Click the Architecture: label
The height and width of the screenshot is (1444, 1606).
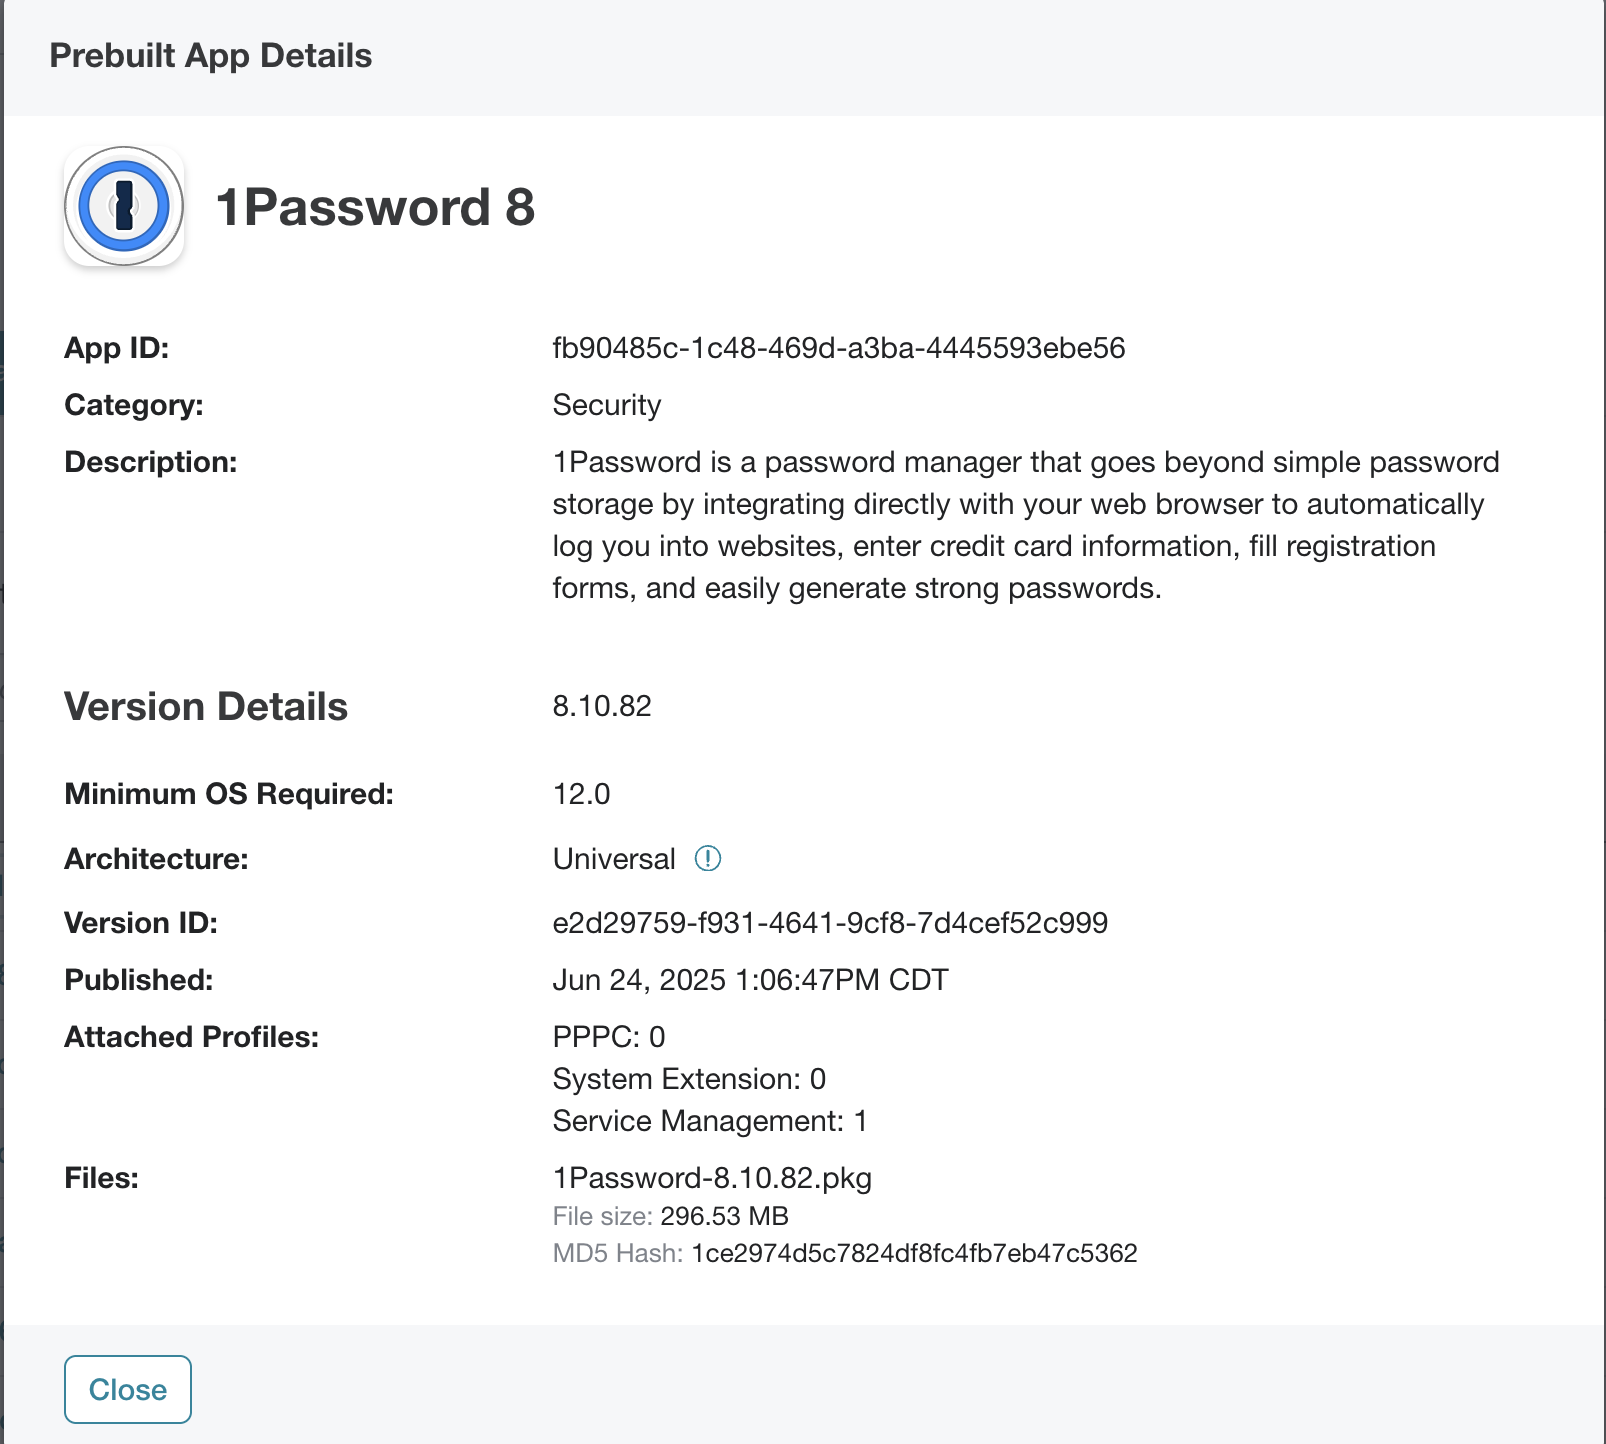(x=156, y=859)
